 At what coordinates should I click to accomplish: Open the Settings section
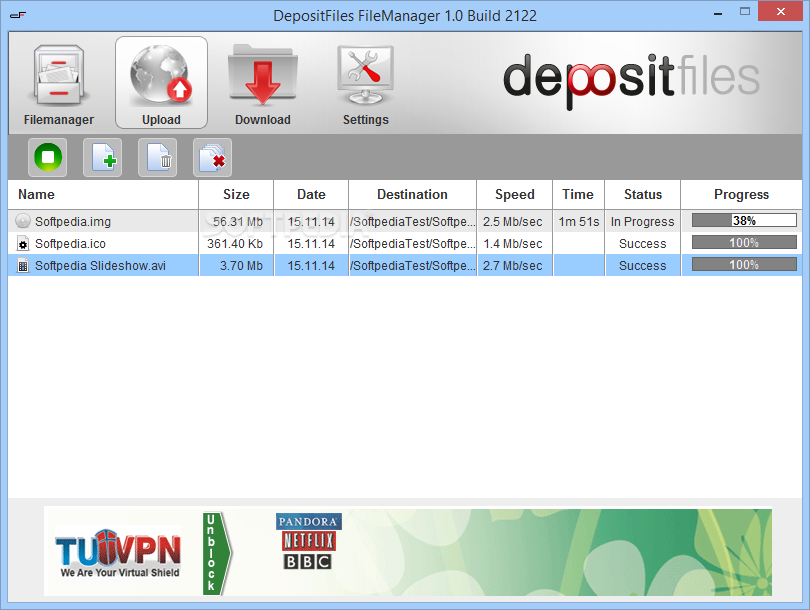pyautogui.click(x=365, y=83)
